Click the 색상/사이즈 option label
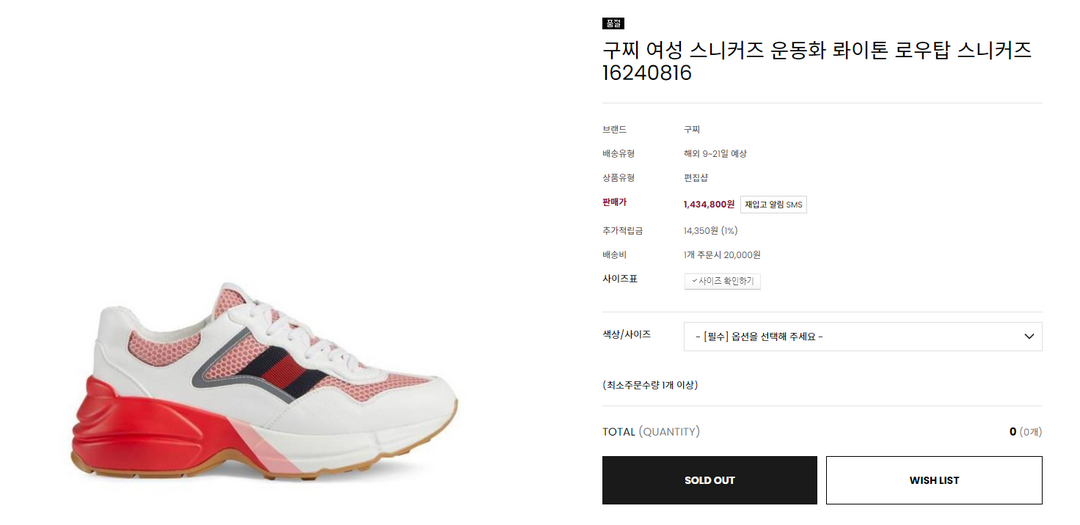Screen dimensions: 1080x525 [626, 334]
